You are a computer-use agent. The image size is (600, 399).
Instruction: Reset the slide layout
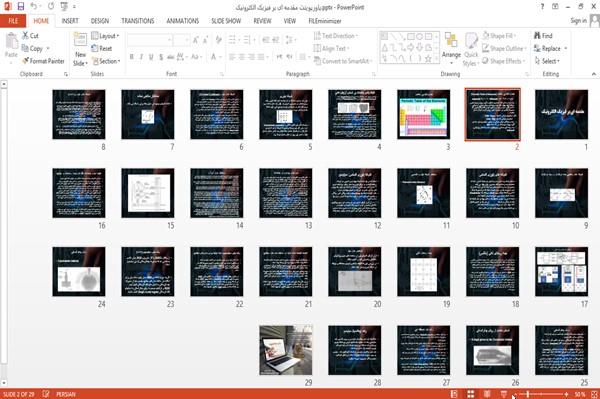[102, 49]
